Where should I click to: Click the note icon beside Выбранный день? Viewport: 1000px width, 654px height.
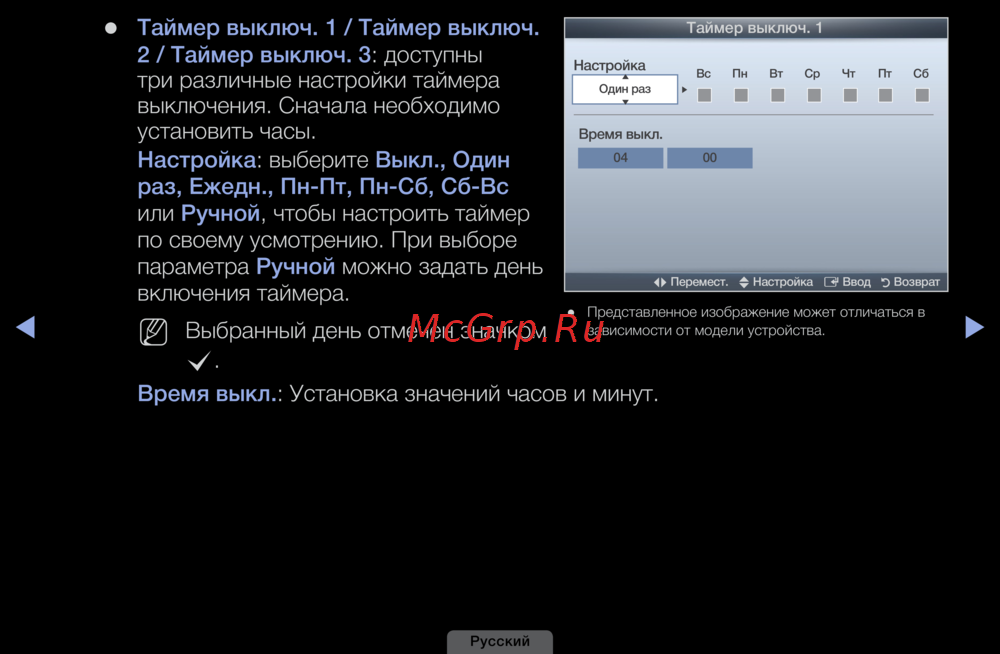(x=154, y=332)
